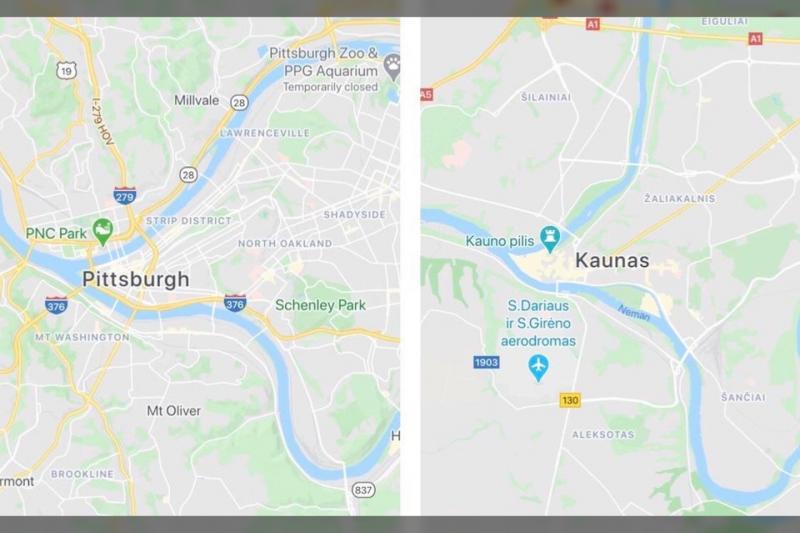Click the A5 highway badge
Screen dimensions: 800x533
point(426,94)
